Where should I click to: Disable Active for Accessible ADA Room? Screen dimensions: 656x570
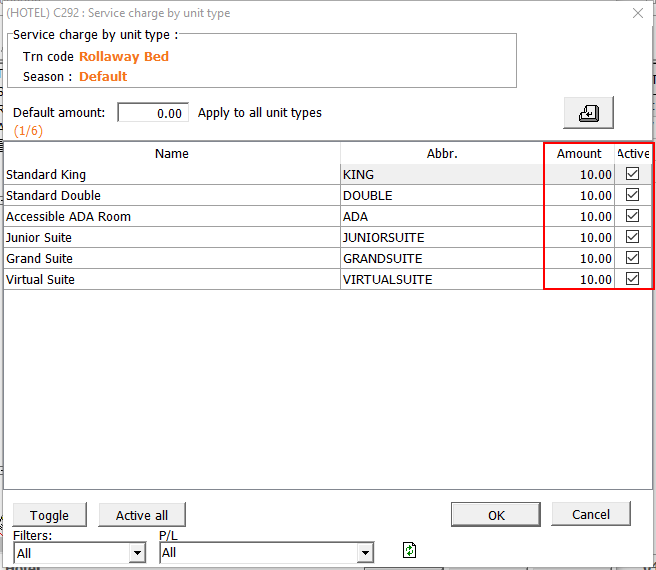(x=632, y=216)
